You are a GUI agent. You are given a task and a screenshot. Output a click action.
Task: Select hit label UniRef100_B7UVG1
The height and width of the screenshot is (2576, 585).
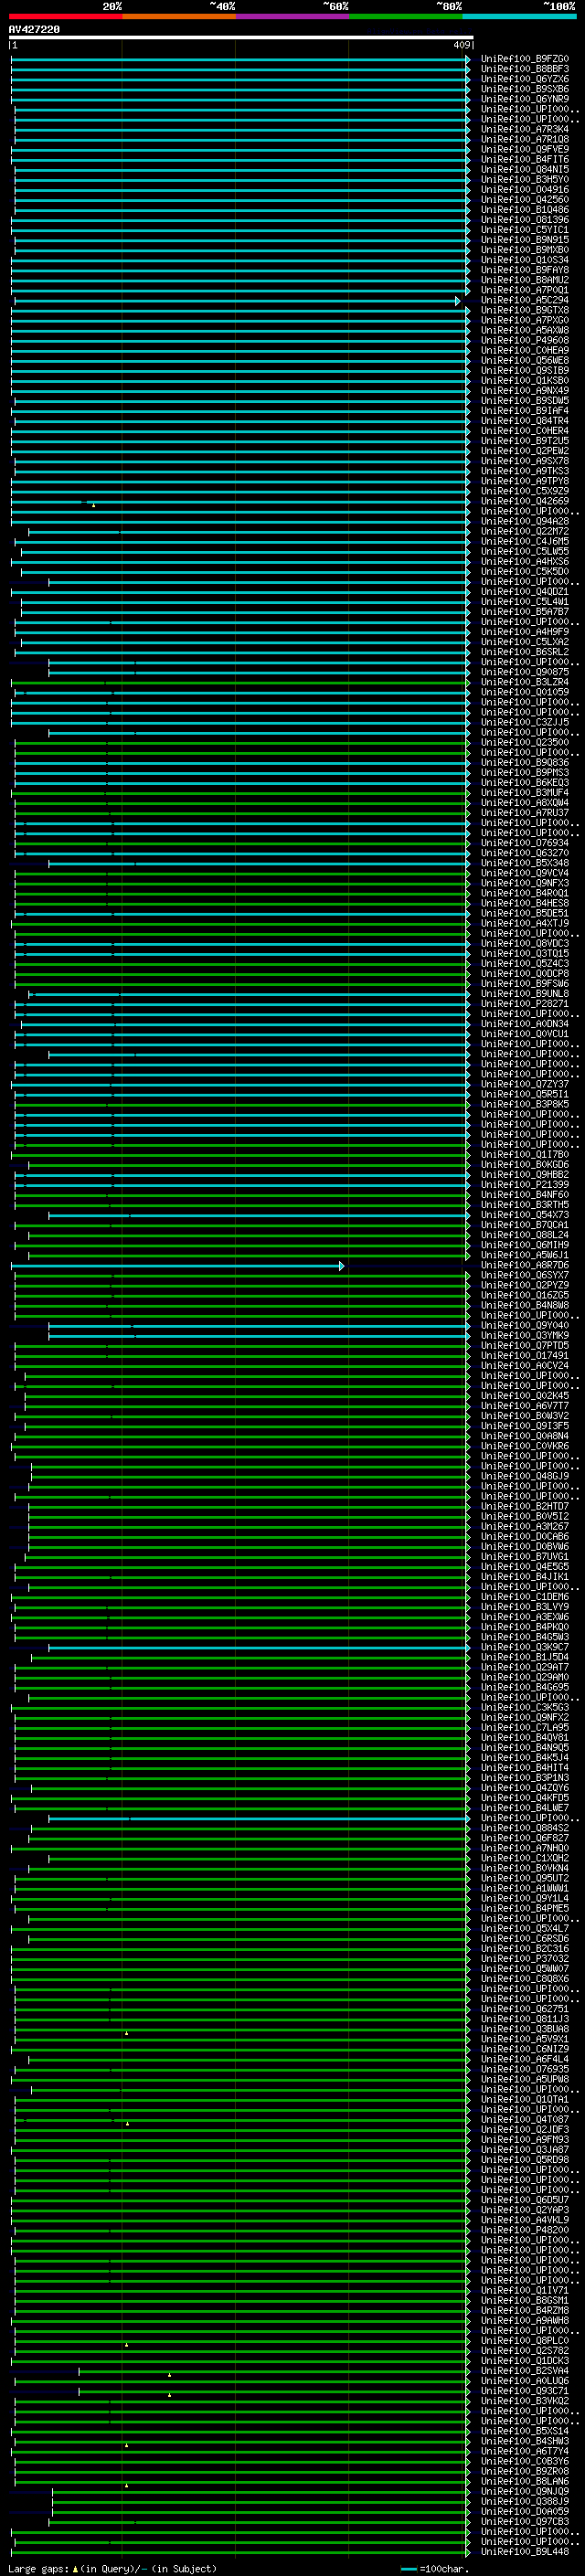(x=525, y=1557)
